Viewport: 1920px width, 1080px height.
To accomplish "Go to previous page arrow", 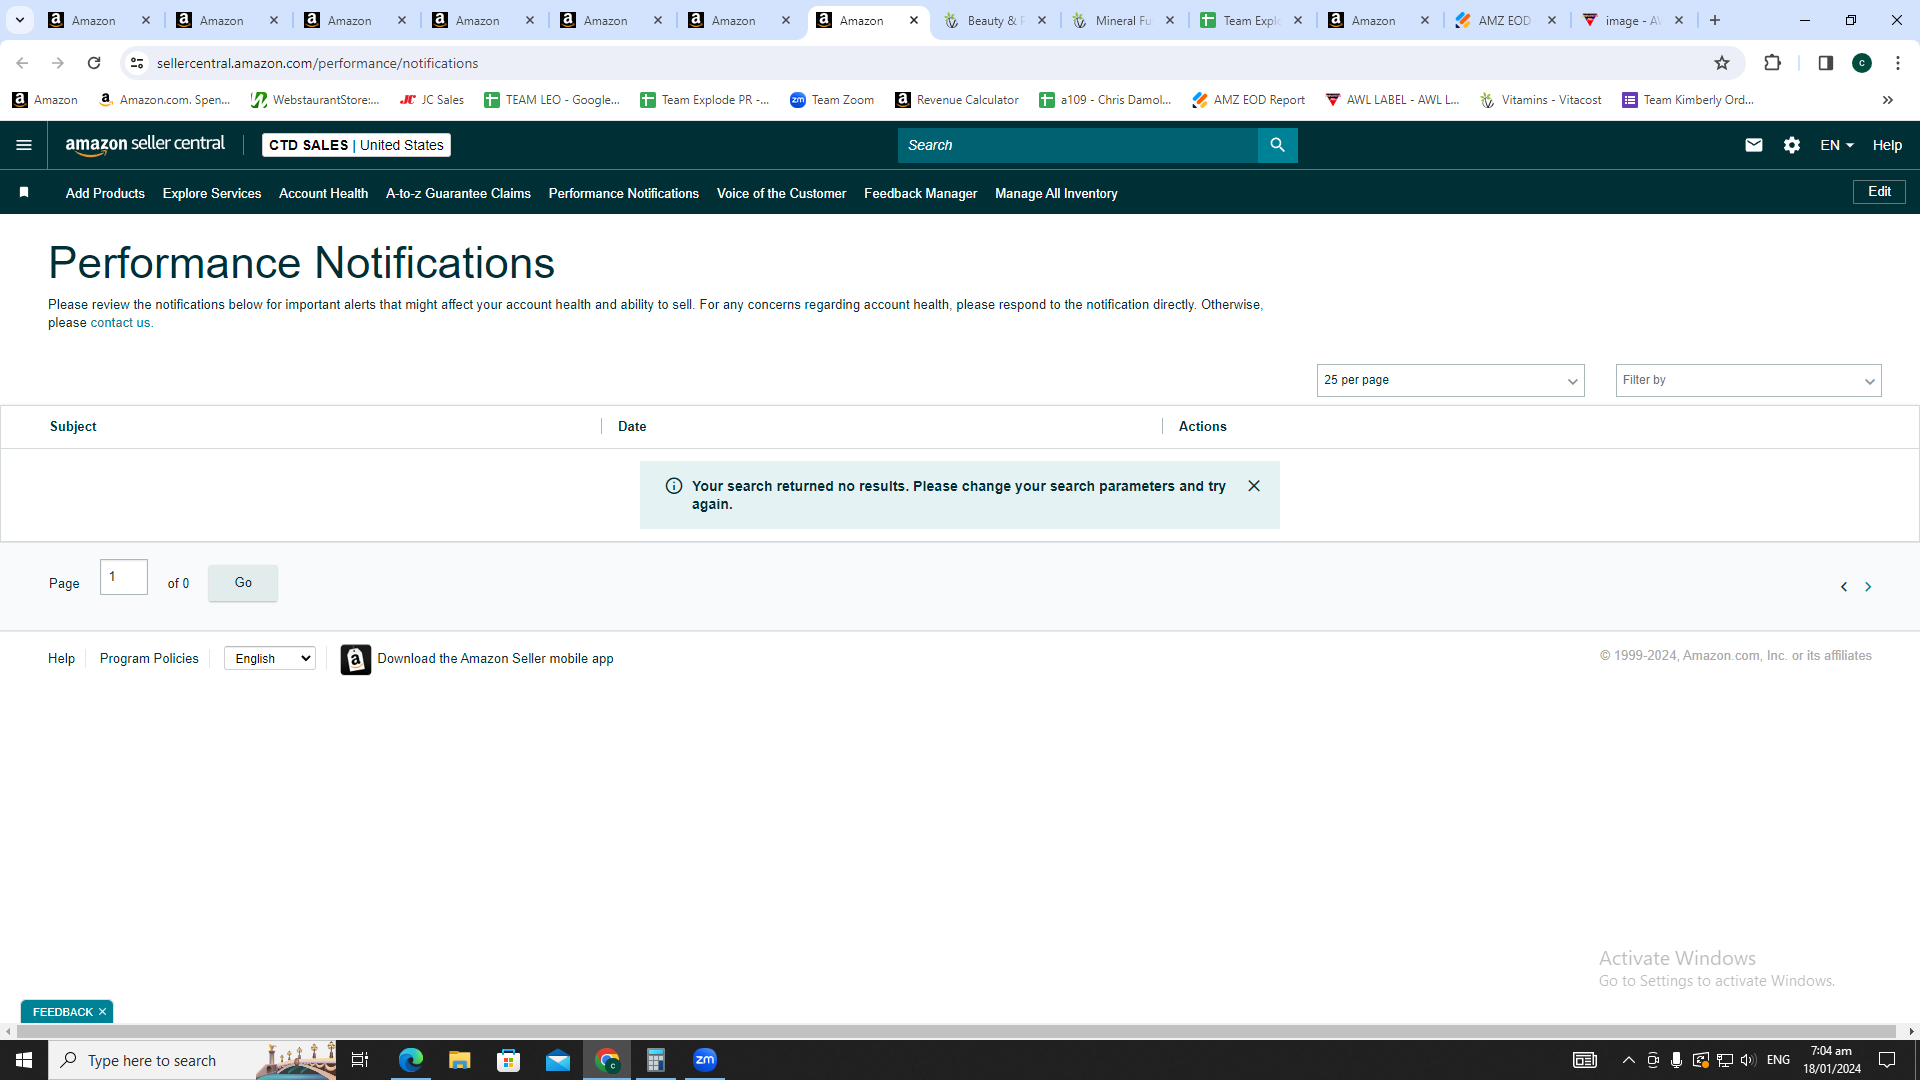I will 1844,587.
